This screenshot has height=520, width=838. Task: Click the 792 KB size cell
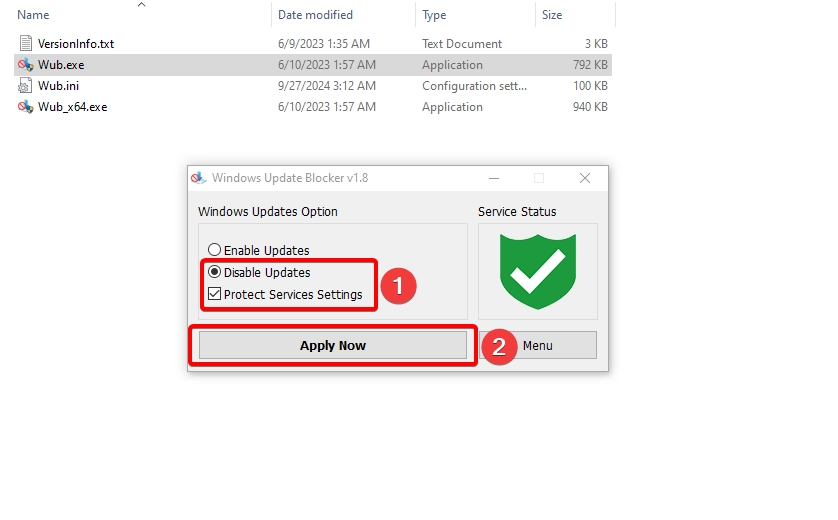click(590, 65)
